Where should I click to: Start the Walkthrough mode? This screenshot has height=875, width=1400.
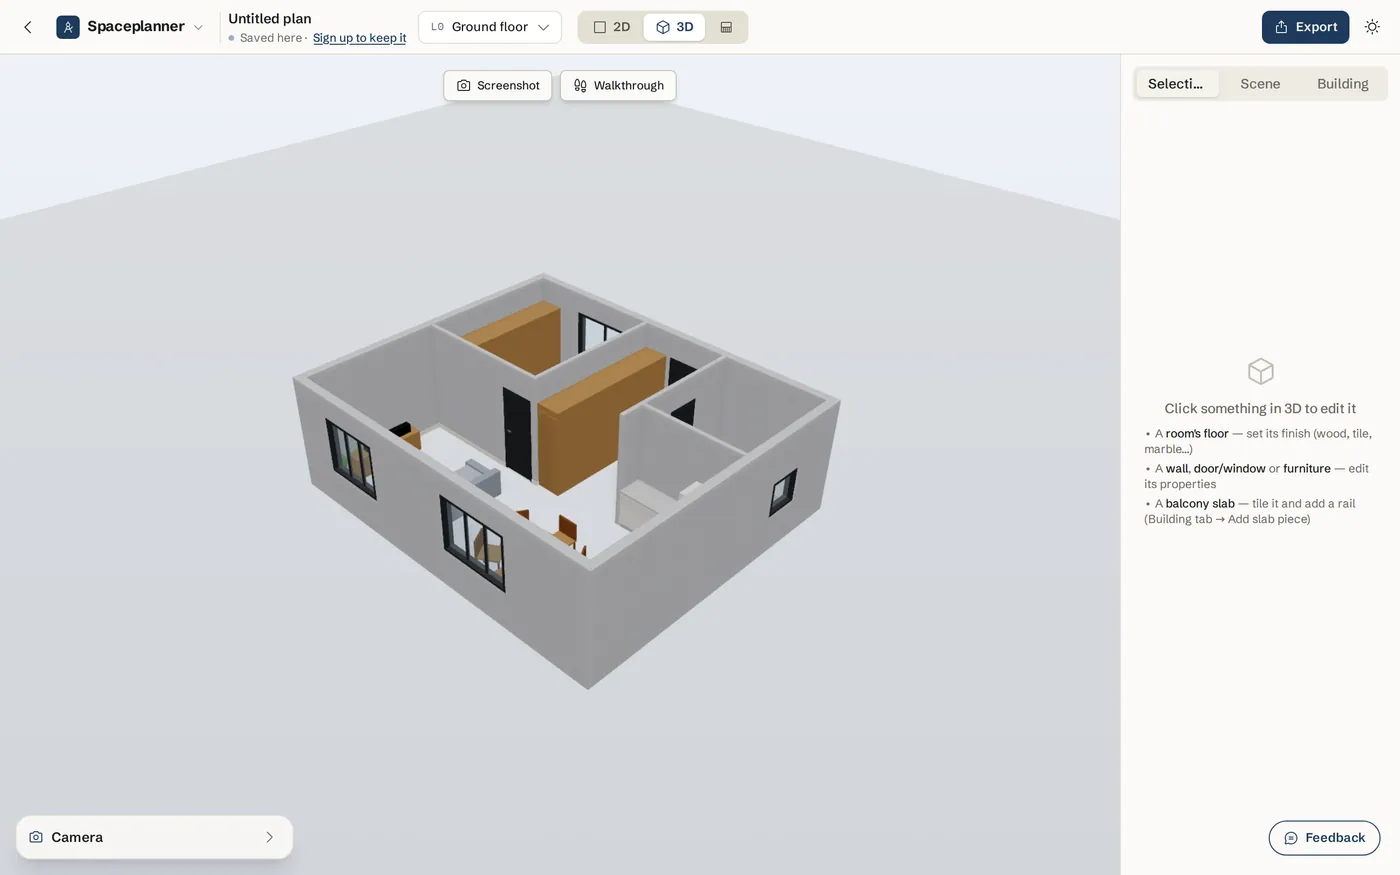click(x=618, y=86)
